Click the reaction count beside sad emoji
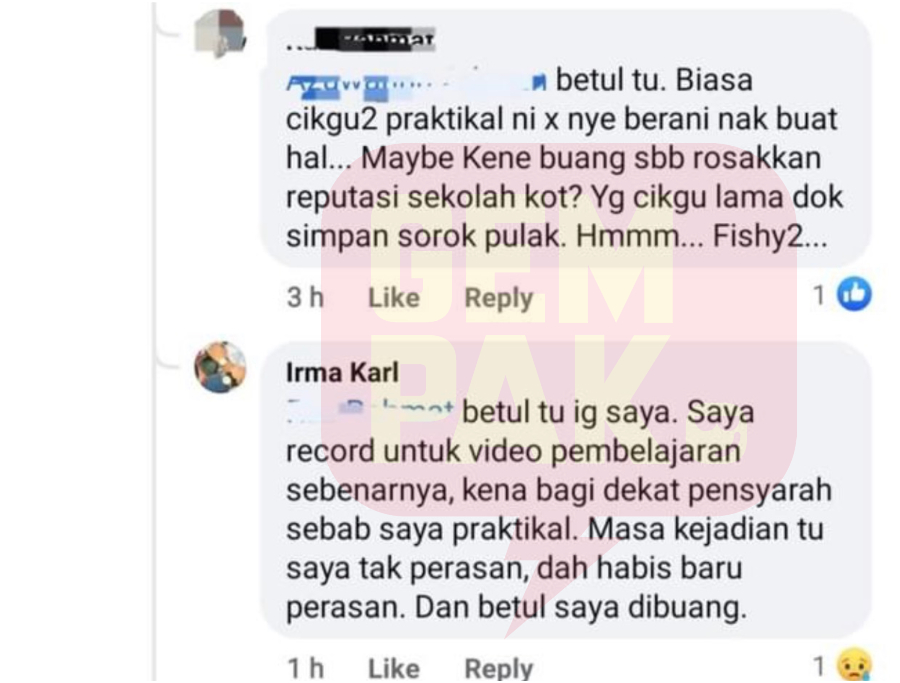This screenshot has width=900, height=683. click(819, 667)
